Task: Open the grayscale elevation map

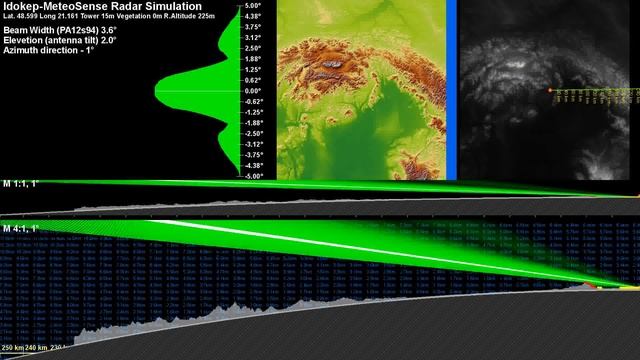Action: click(544, 90)
